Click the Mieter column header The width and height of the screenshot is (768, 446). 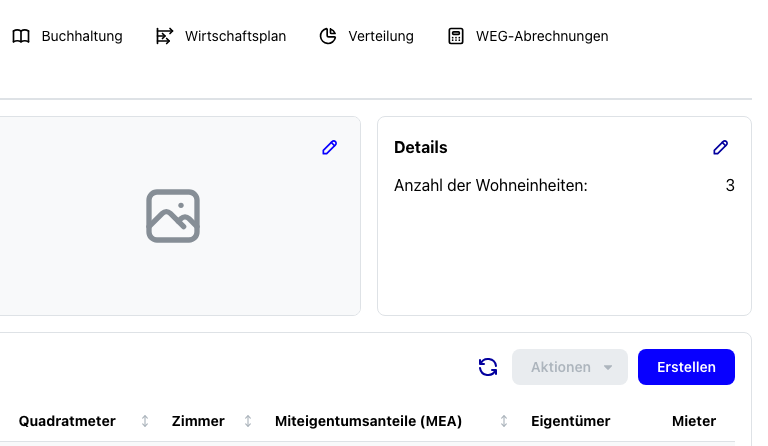(694, 421)
